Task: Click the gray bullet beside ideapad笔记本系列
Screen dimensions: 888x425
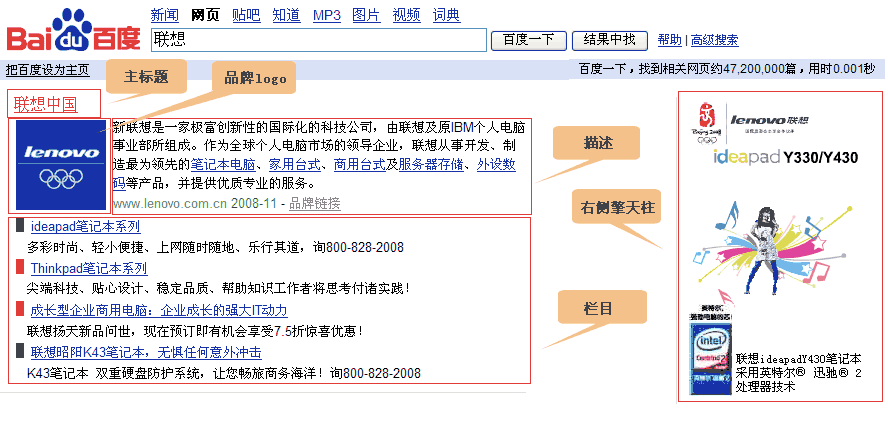Action: pos(20,225)
